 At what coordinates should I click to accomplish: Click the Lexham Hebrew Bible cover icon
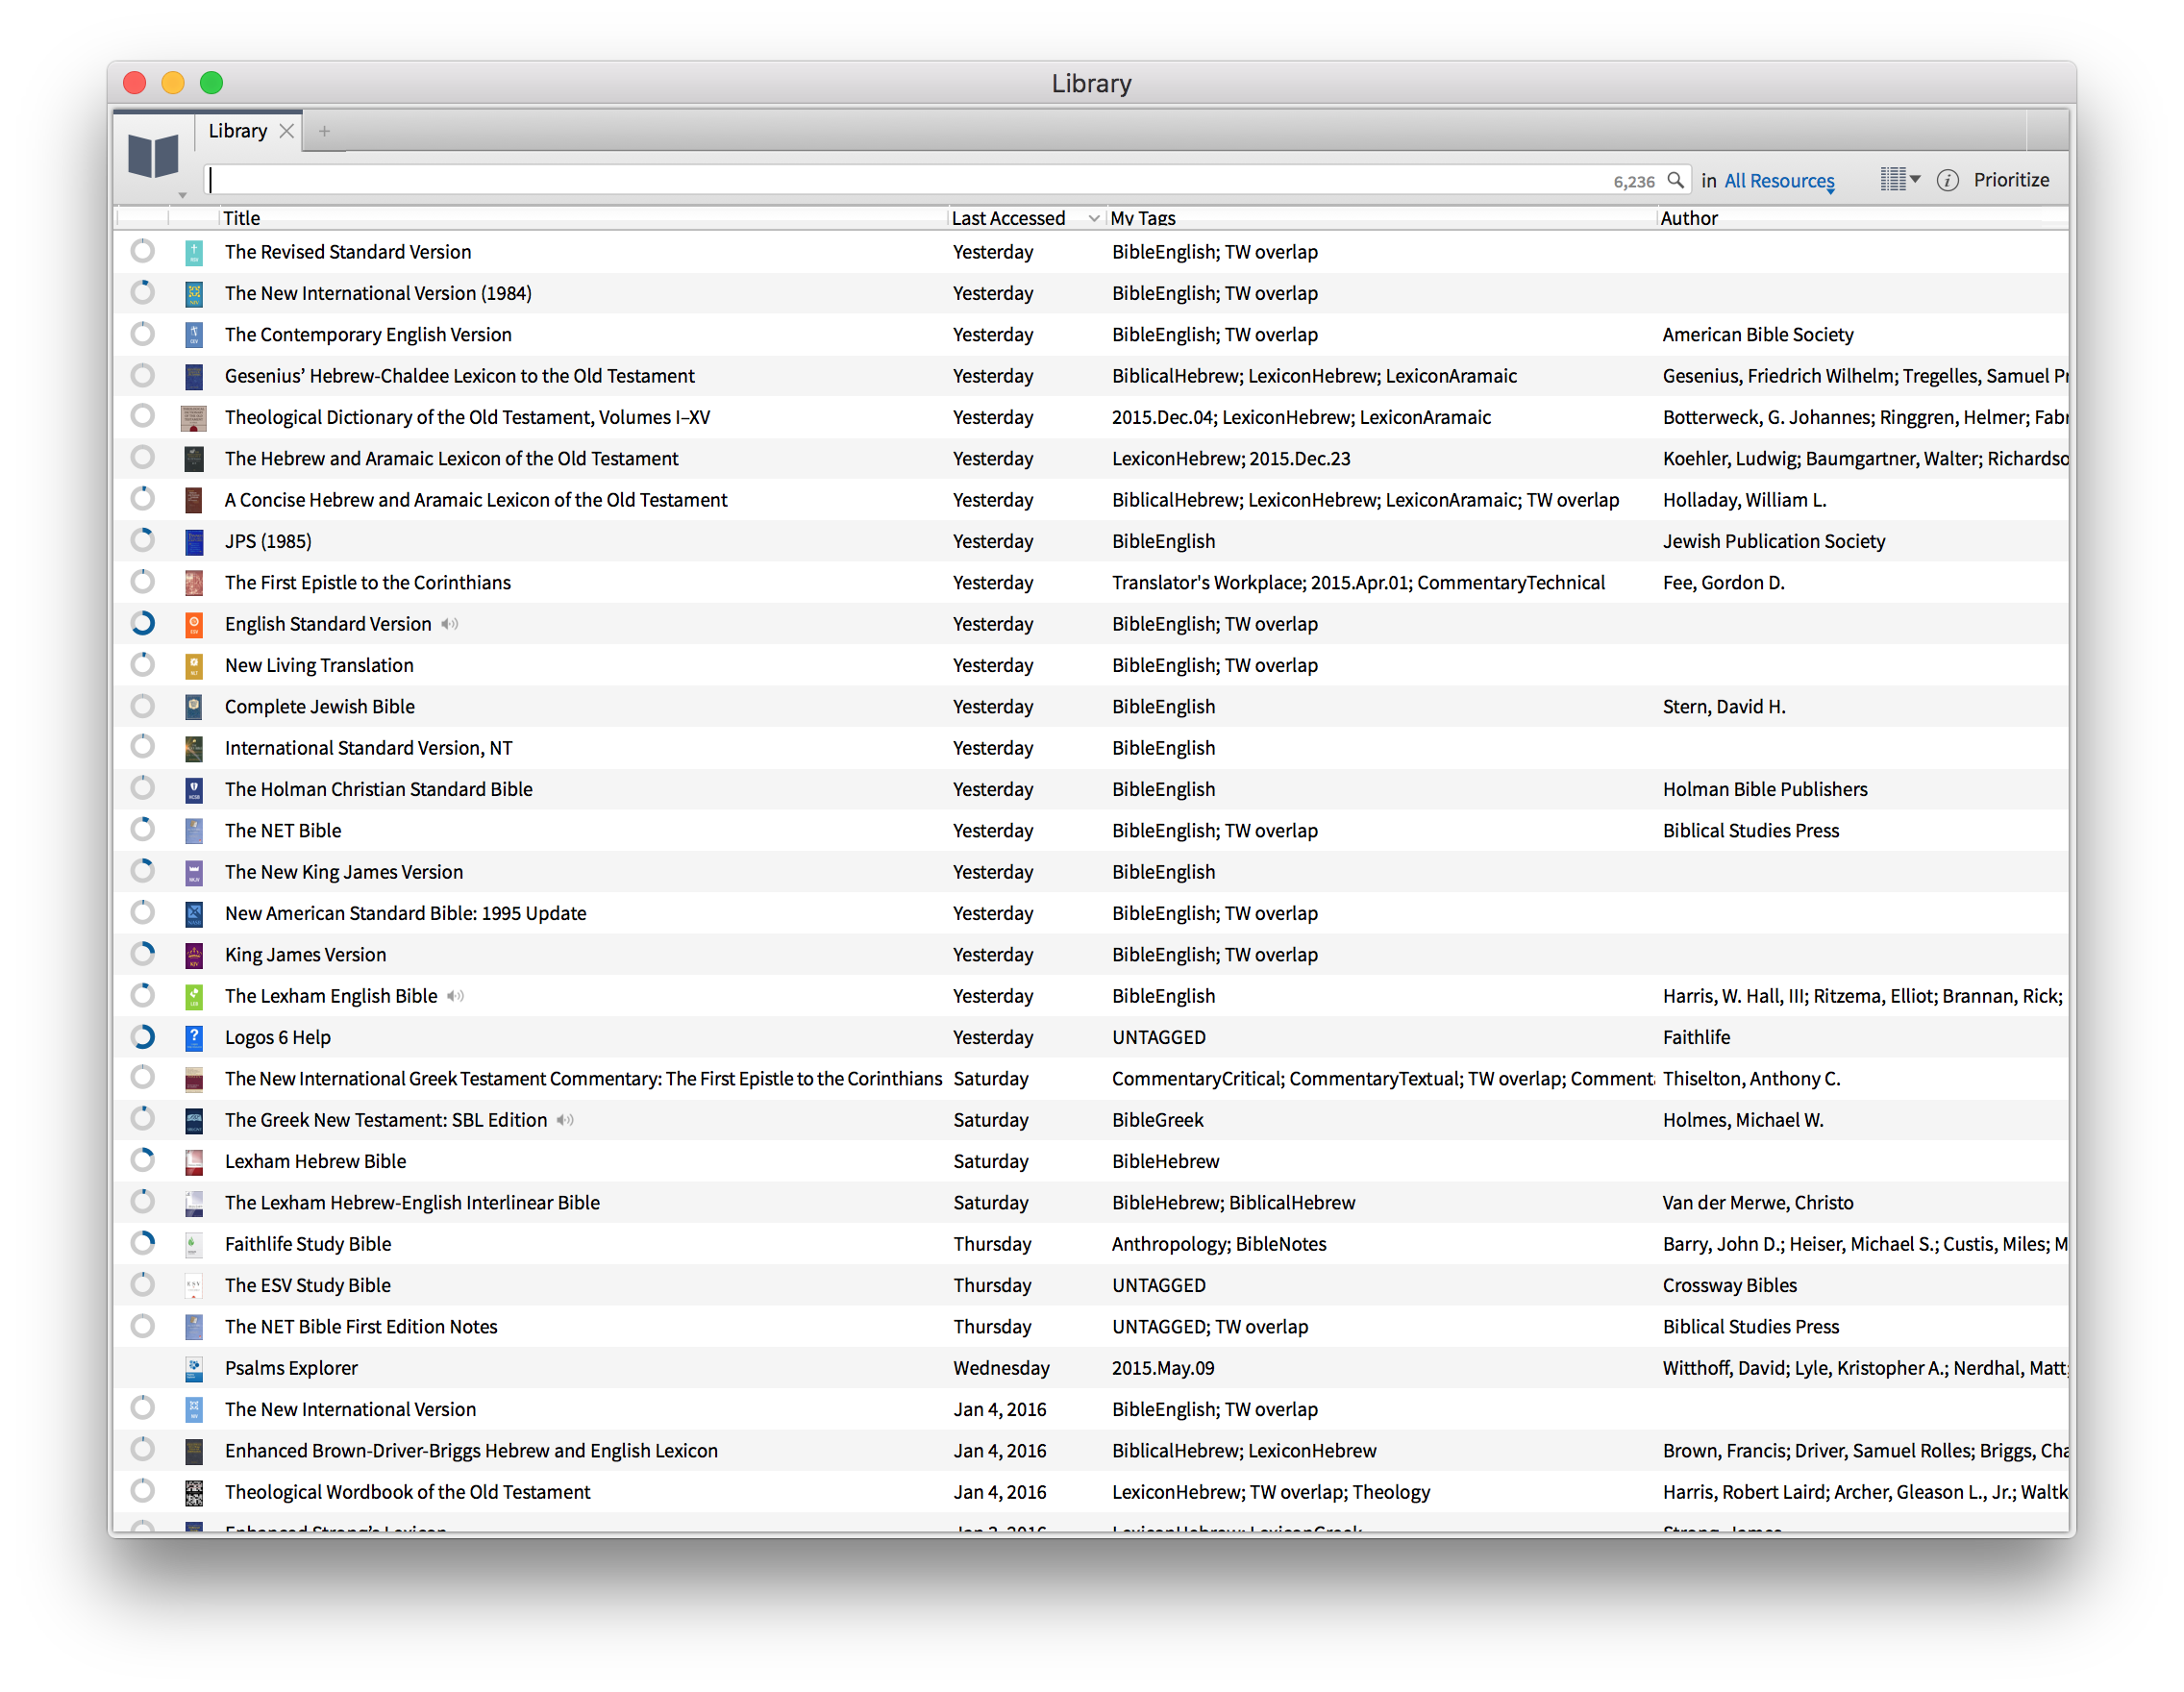(194, 1162)
